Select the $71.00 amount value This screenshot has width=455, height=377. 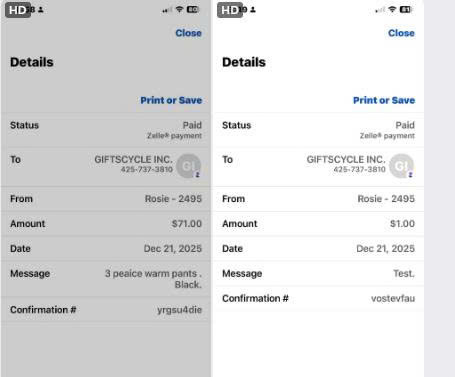tap(187, 224)
